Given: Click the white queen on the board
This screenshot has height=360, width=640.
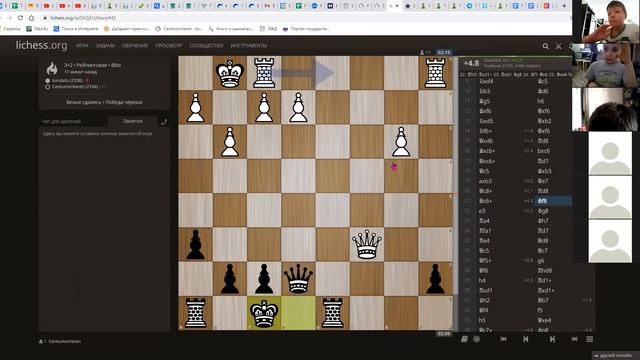Looking at the screenshot, I should pos(367,244).
